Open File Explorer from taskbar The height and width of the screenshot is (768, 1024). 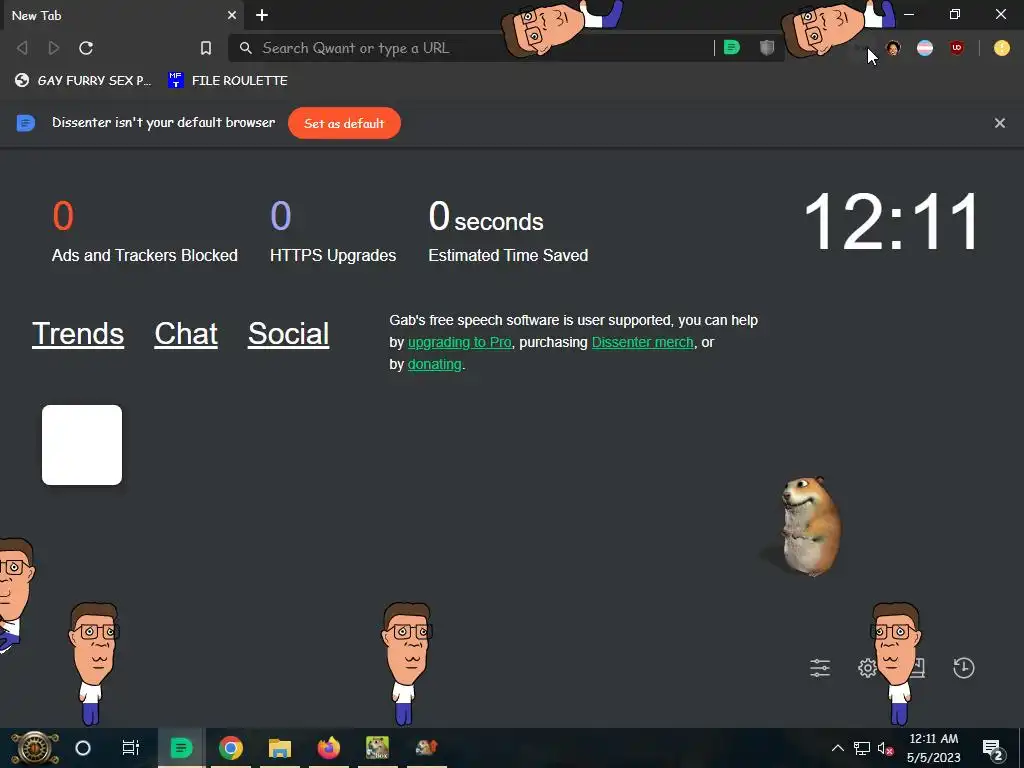pyautogui.click(x=280, y=748)
